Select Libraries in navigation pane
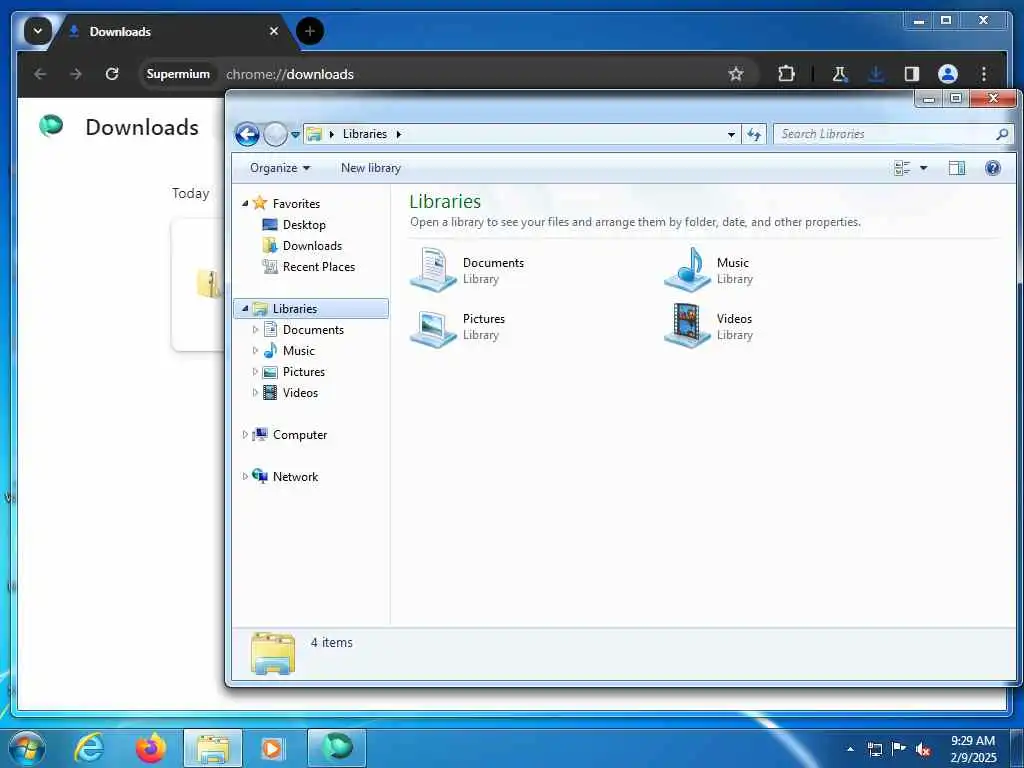This screenshot has width=1024, height=768. click(311, 308)
